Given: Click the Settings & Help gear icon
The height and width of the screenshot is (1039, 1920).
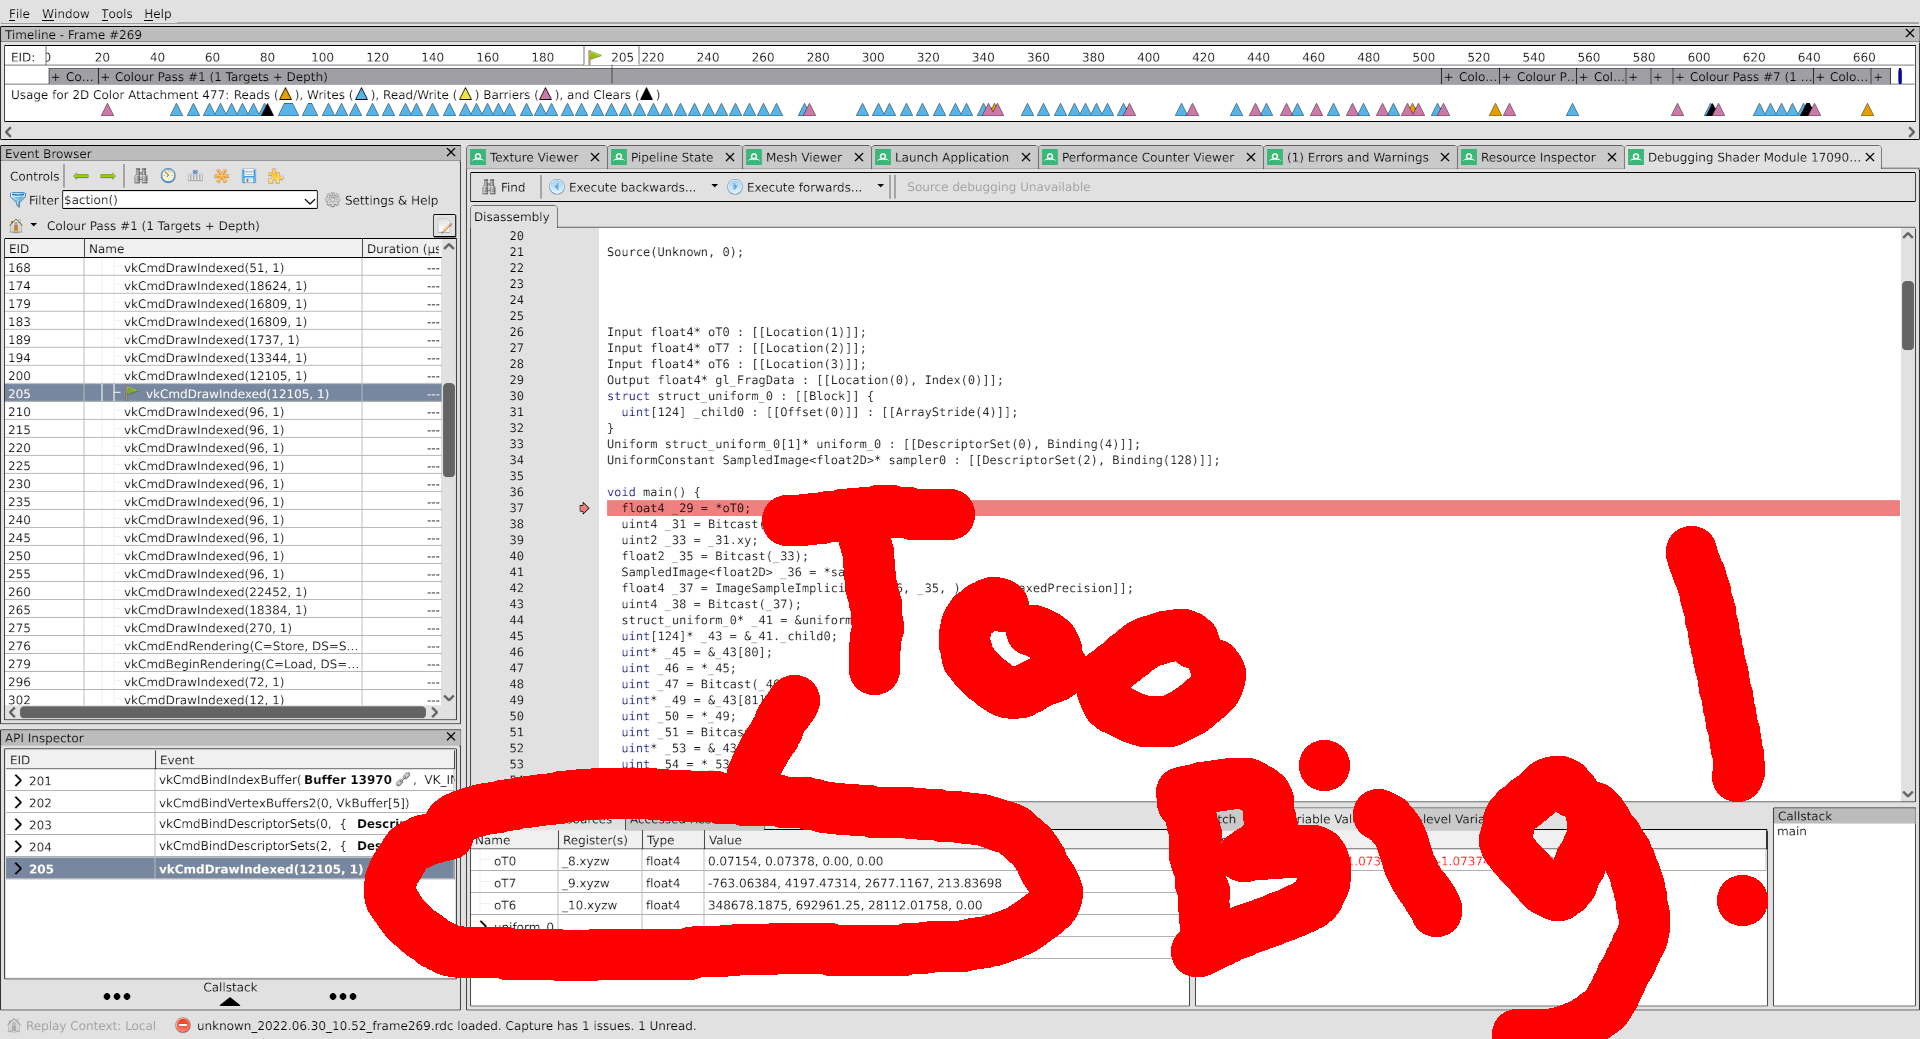Looking at the screenshot, I should pyautogui.click(x=333, y=200).
